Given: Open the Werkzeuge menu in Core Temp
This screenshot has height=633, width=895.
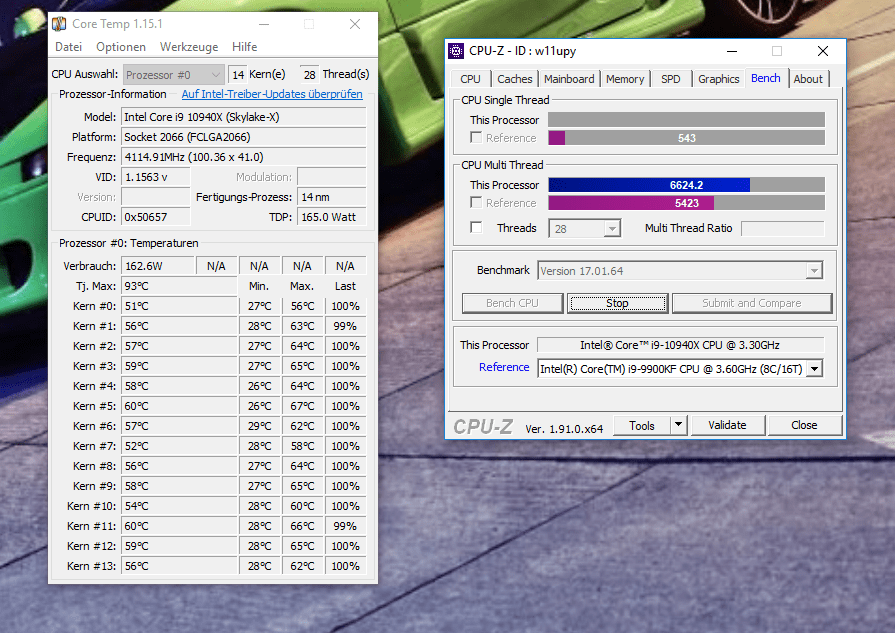Looking at the screenshot, I should 189,47.
